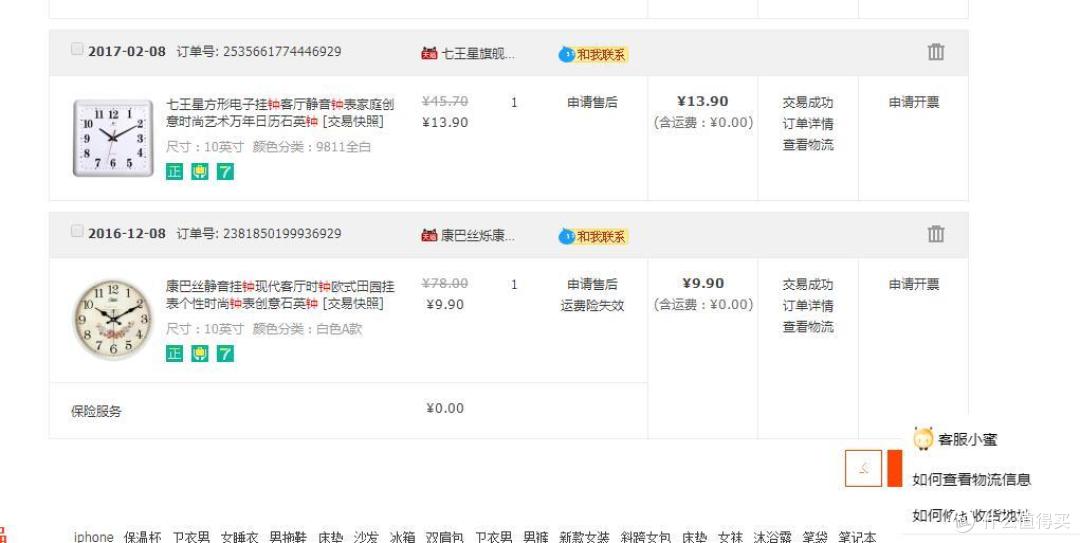This screenshot has height=543, width=1080.
Task: Search keyword 男裤
Action: (535, 537)
